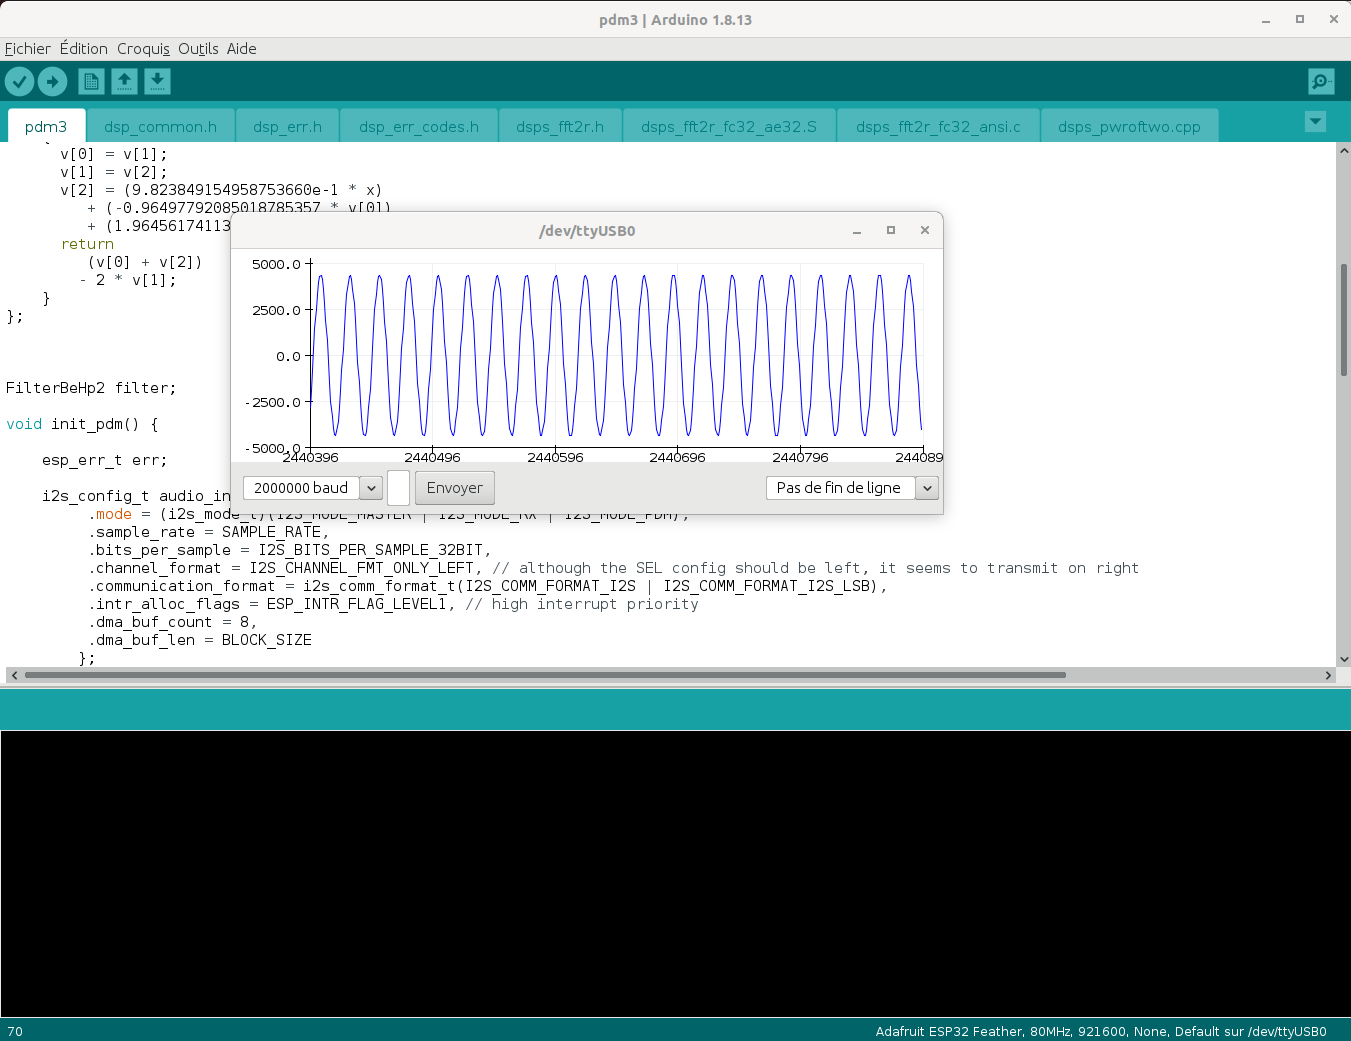The width and height of the screenshot is (1351, 1041).
Task: Click the scroll-left arrow of editor
Action: tap(13, 675)
